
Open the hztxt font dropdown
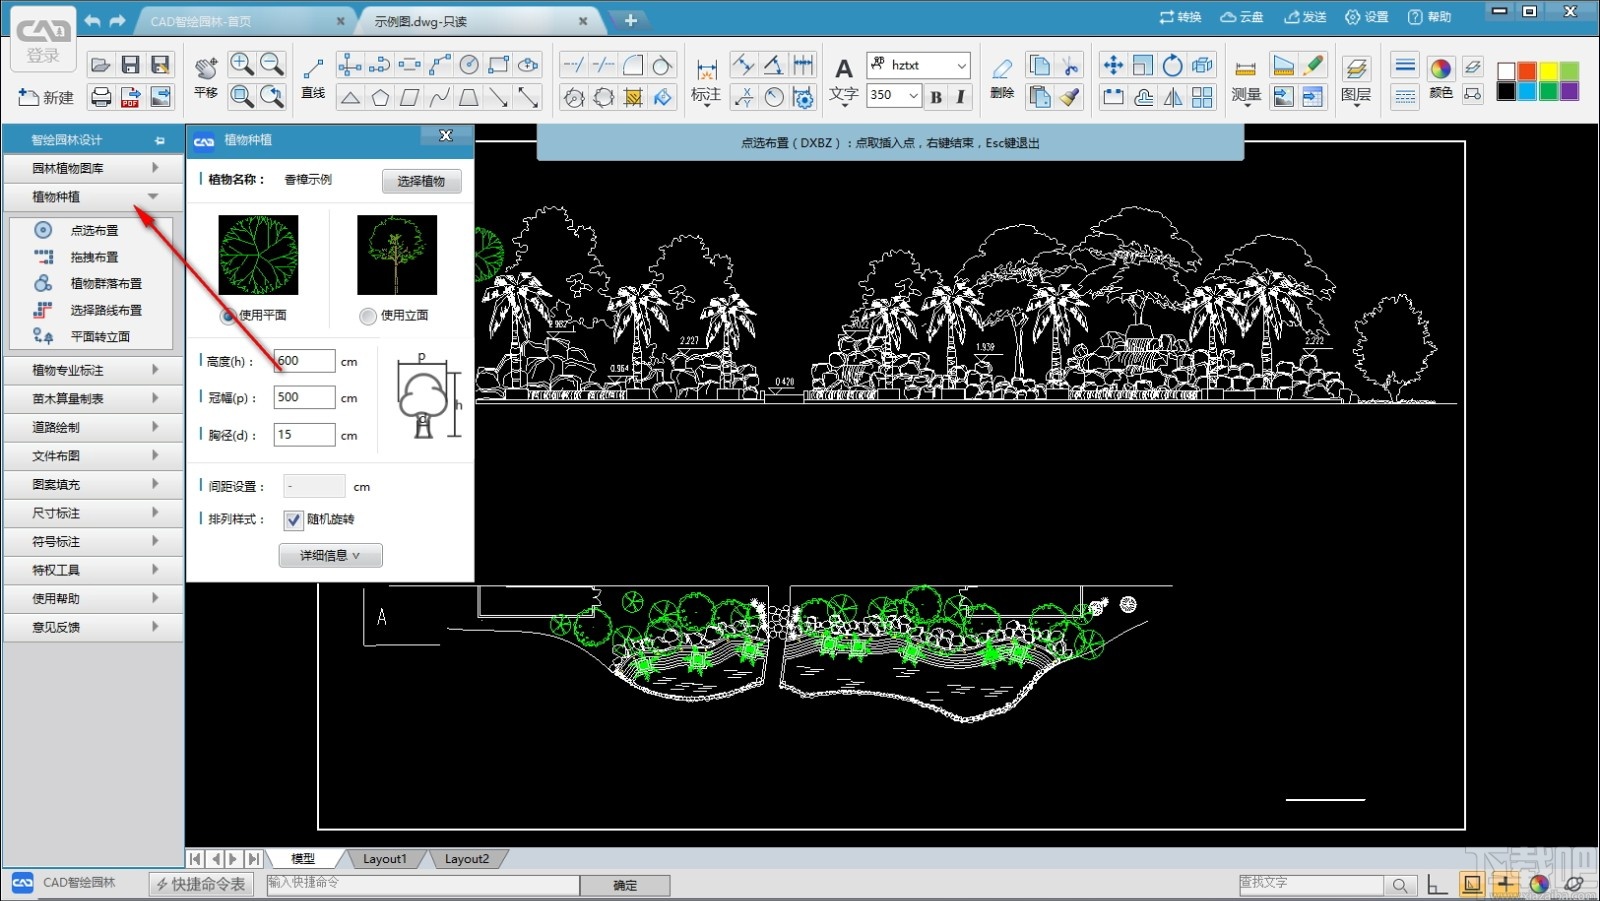pos(960,65)
